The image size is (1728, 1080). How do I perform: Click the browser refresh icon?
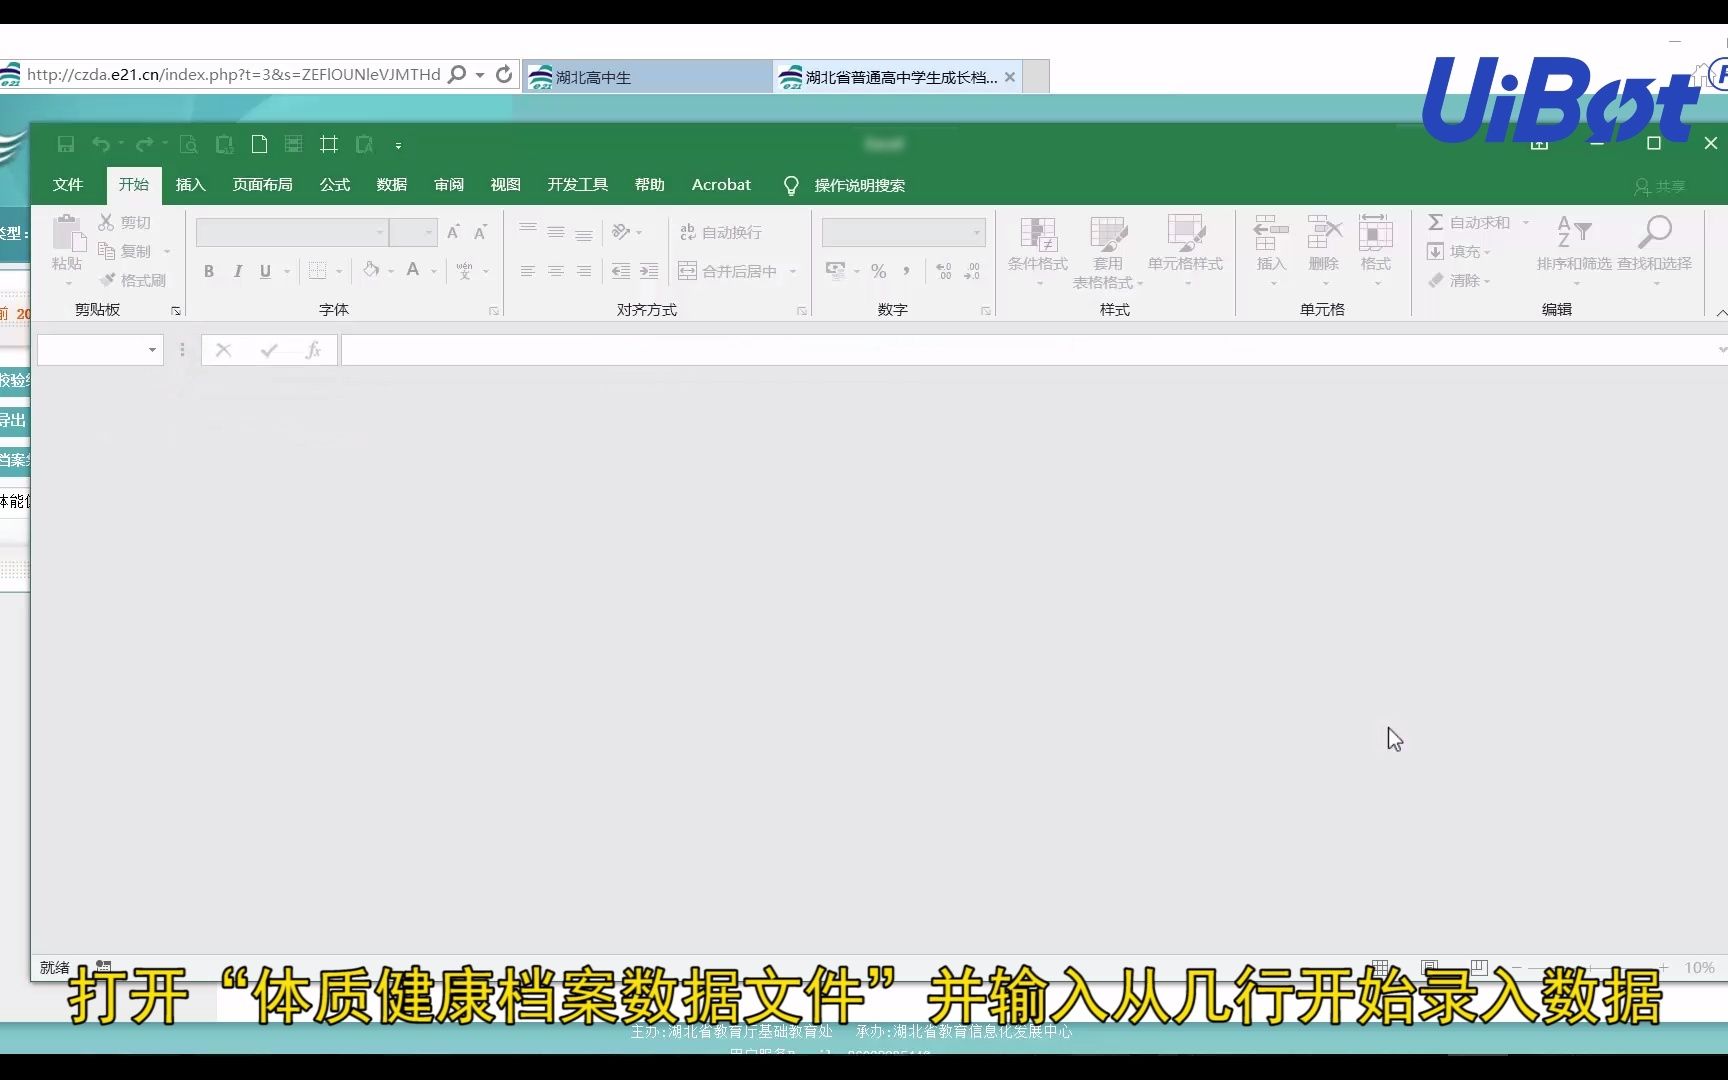pyautogui.click(x=504, y=74)
